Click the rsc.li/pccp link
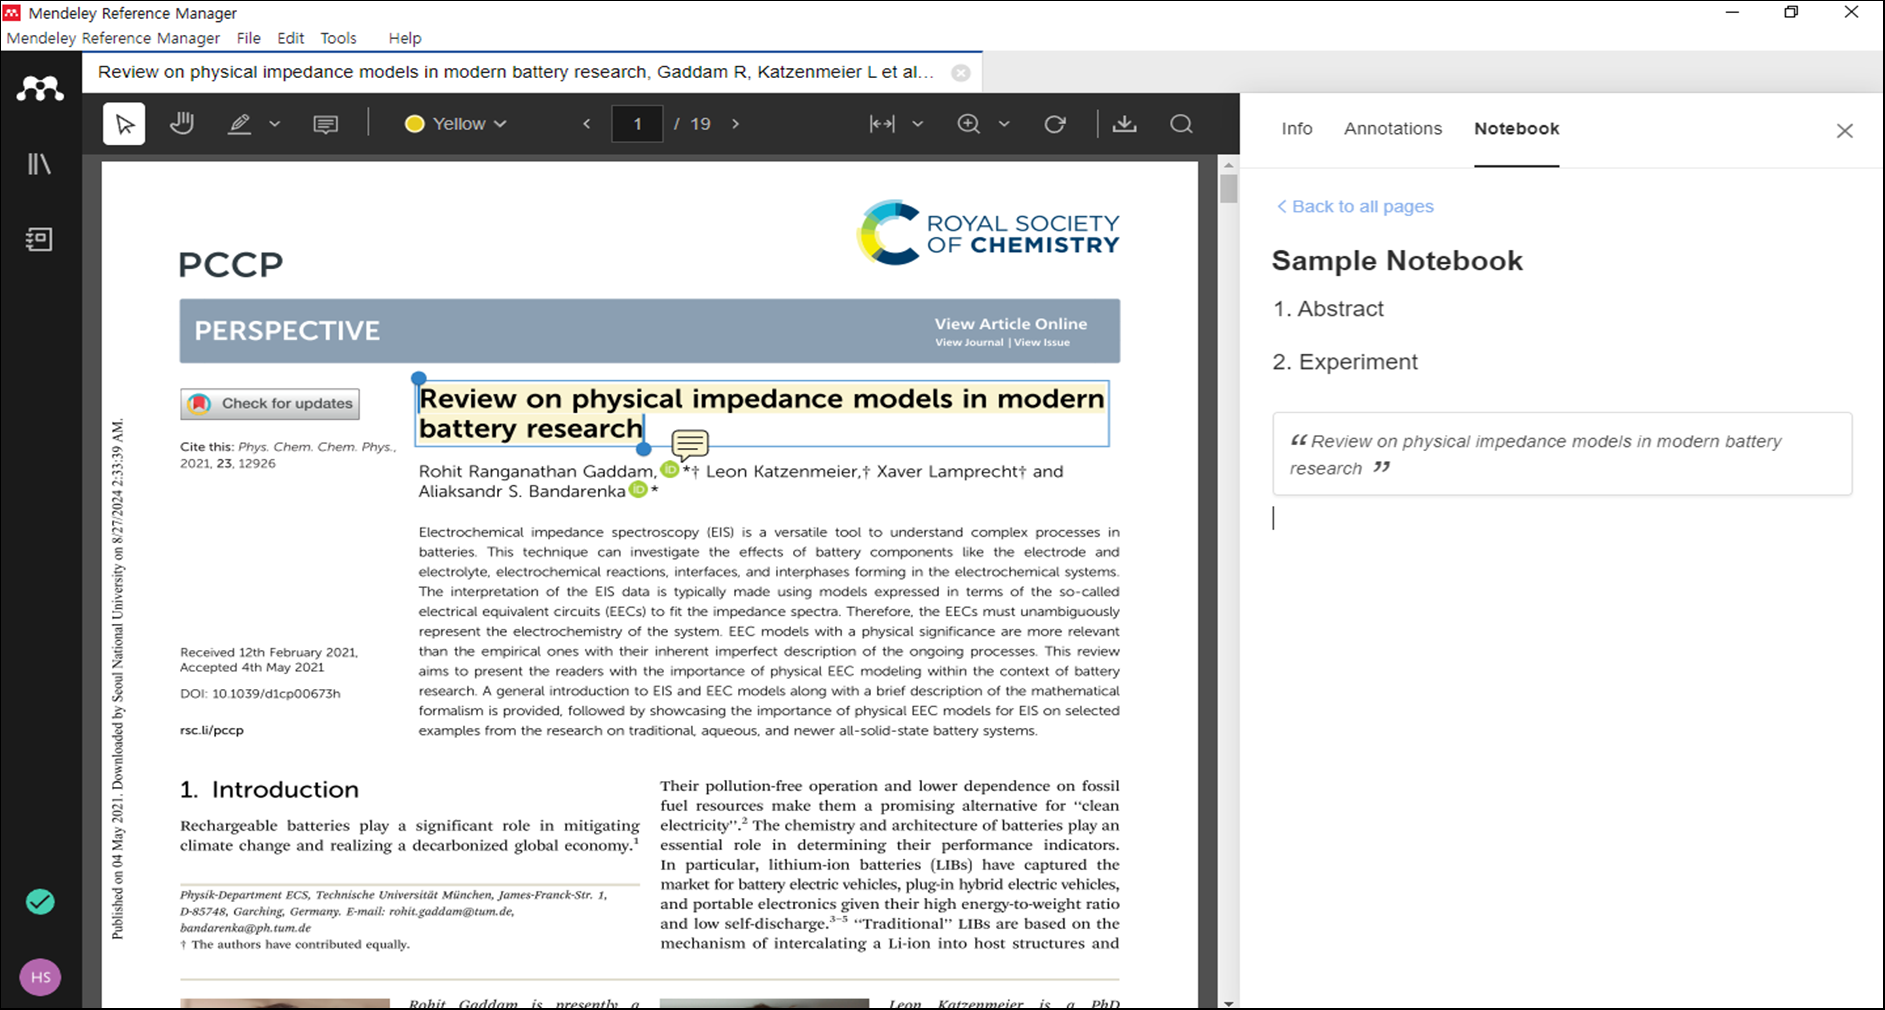Image resolution: width=1885 pixels, height=1010 pixels. (212, 730)
